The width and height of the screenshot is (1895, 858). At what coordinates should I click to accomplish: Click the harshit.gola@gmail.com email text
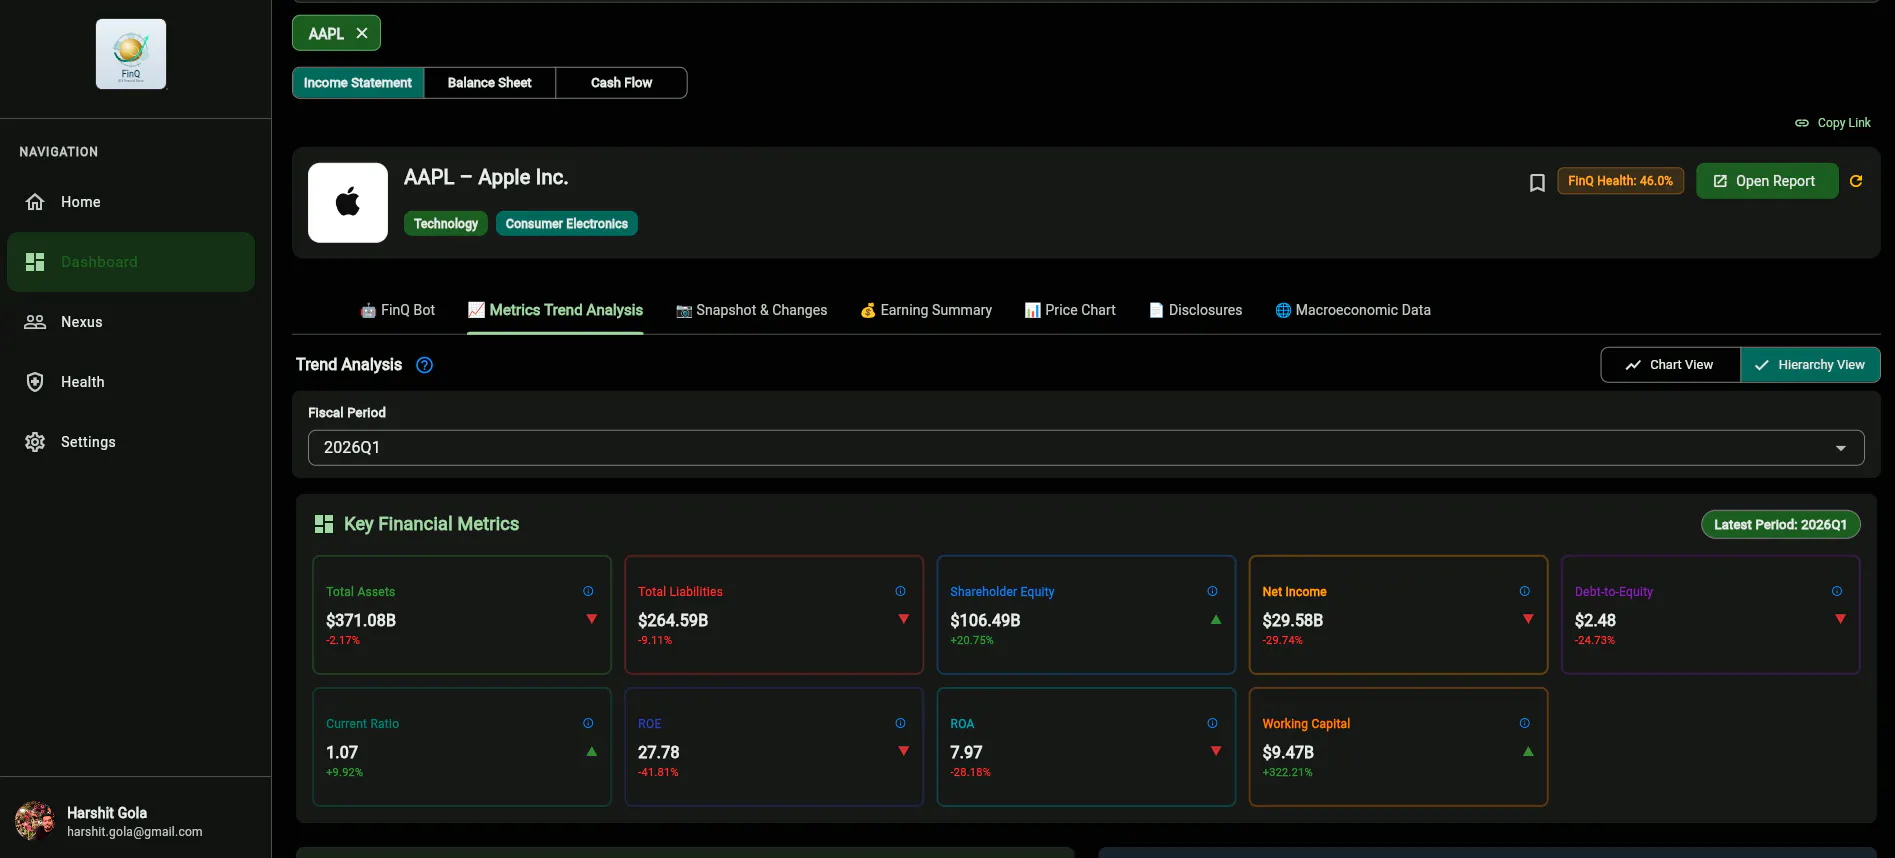tap(135, 832)
